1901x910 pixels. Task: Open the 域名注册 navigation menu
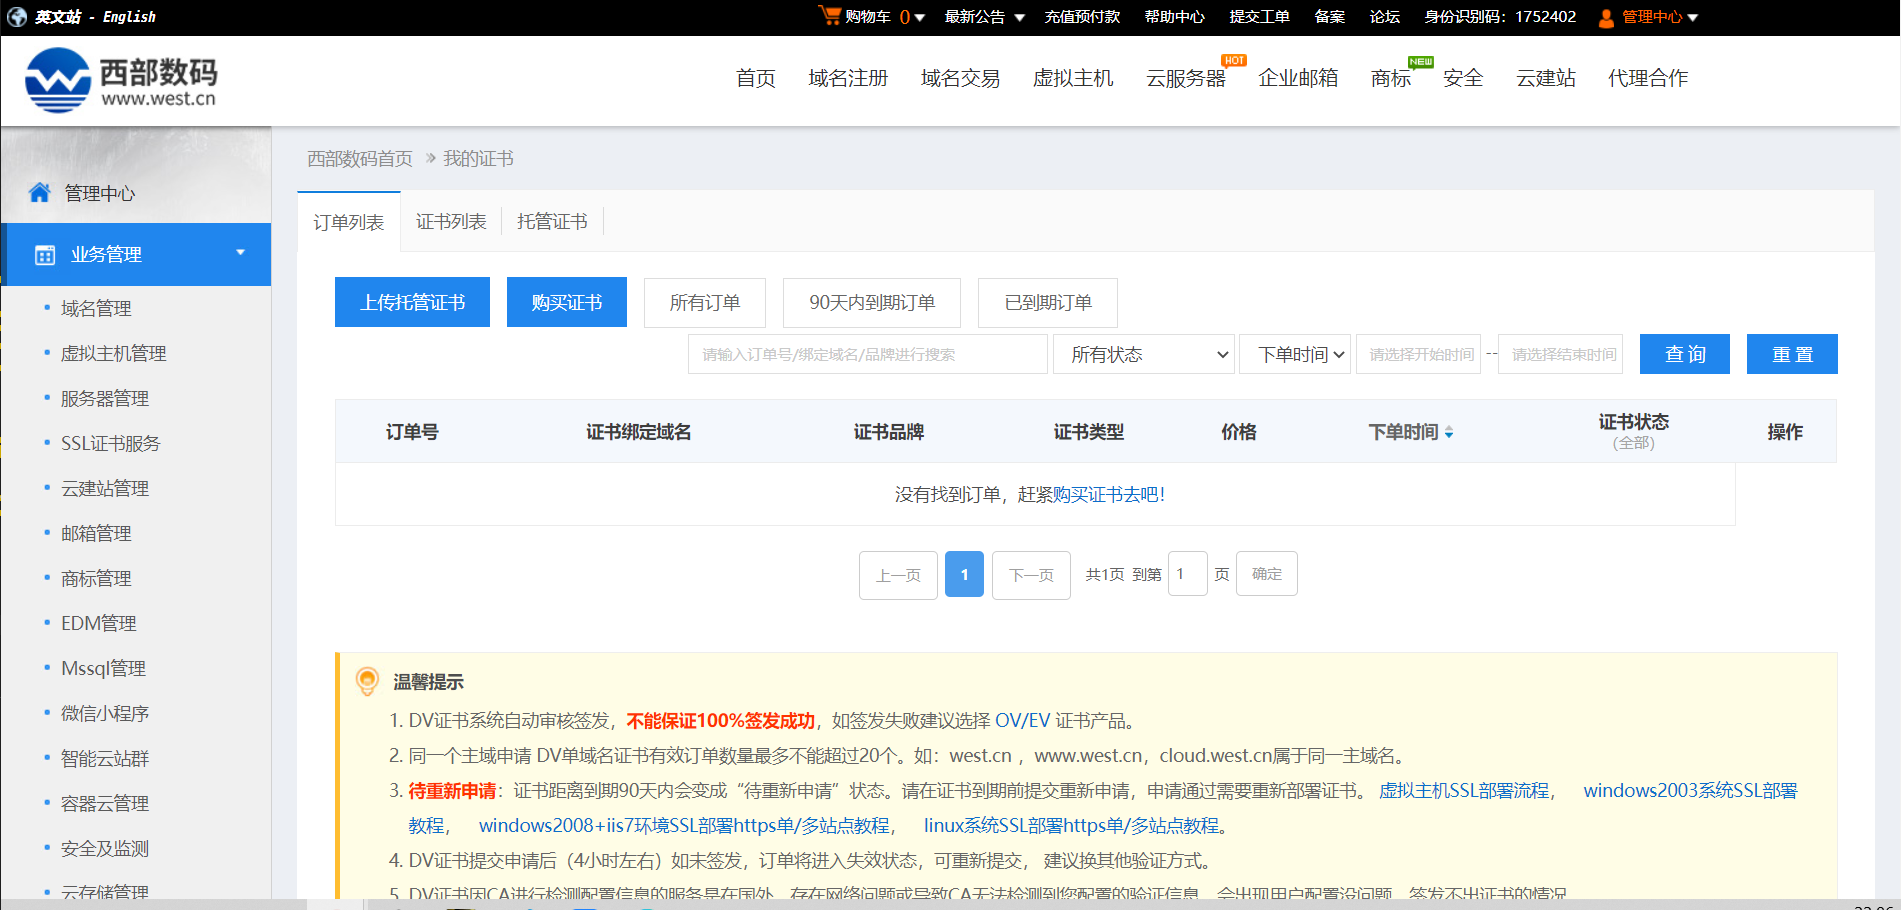pyautogui.click(x=847, y=78)
